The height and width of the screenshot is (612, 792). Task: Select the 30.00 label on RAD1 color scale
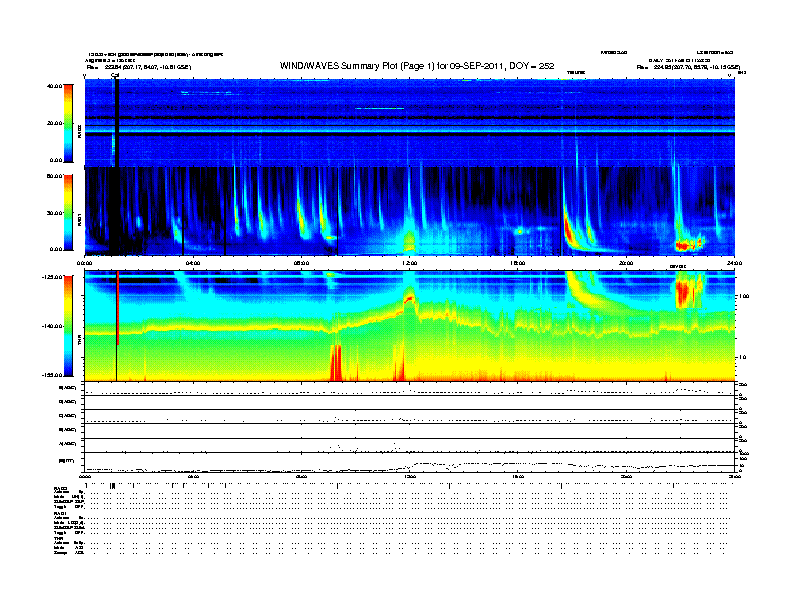pyautogui.click(x=54, y=213)
